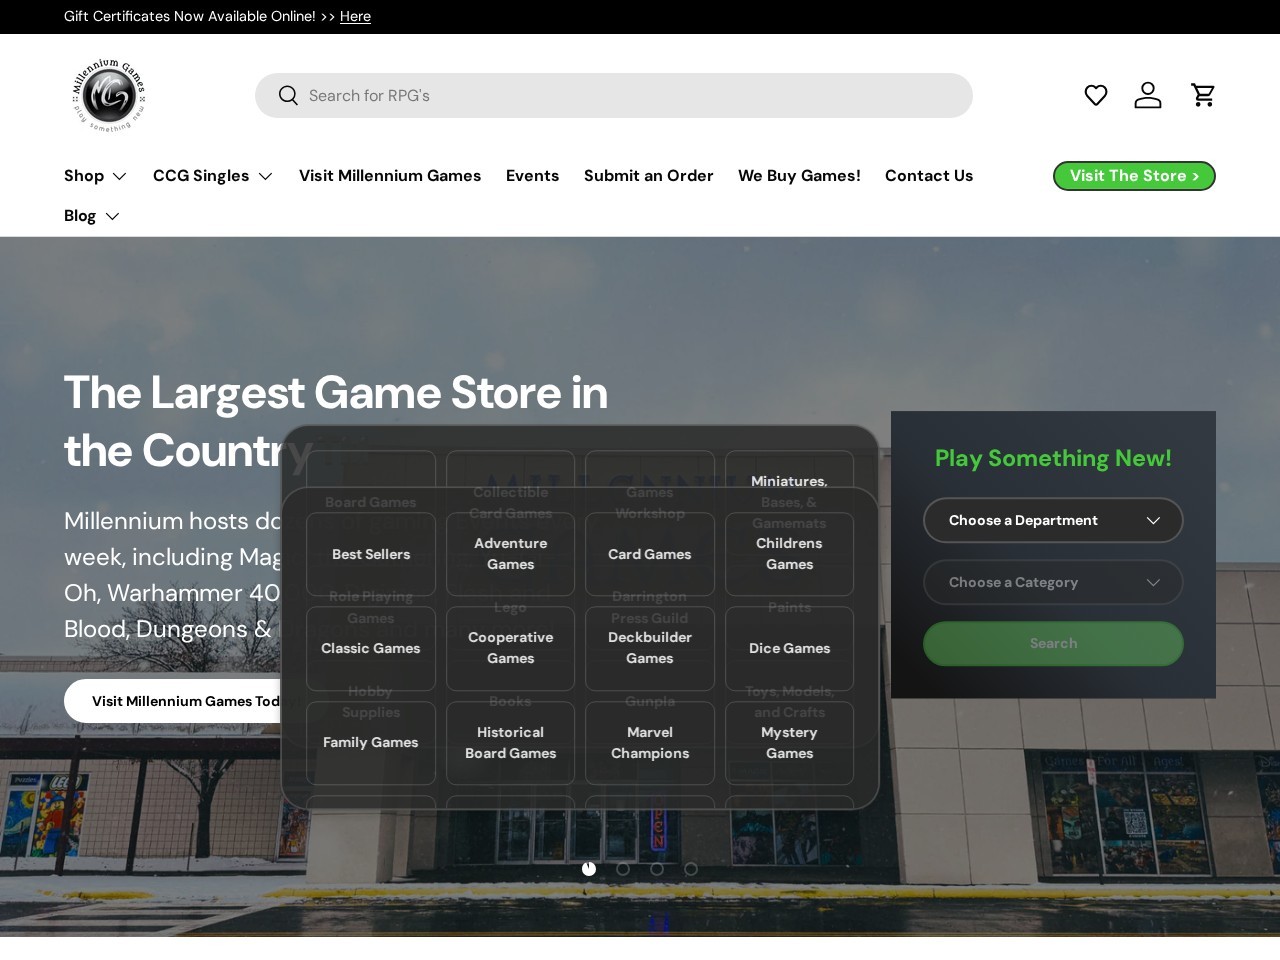Open the gift certificates Here link
Screen dimensions: 1280x960
pyautogui.click(x=355, y=16)
